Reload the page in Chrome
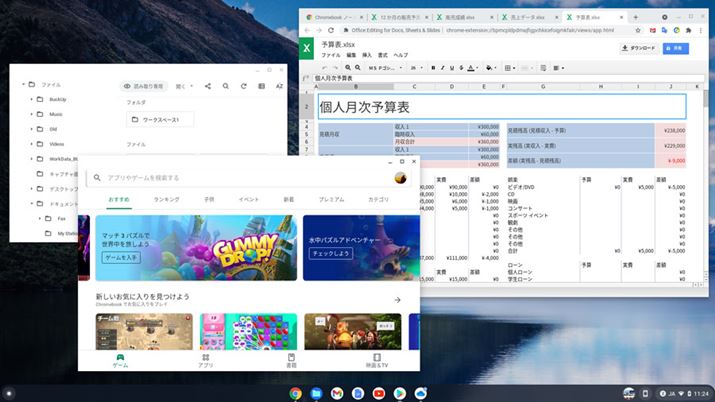Screen dimensions: 715x402 click(x=331, y=31)
